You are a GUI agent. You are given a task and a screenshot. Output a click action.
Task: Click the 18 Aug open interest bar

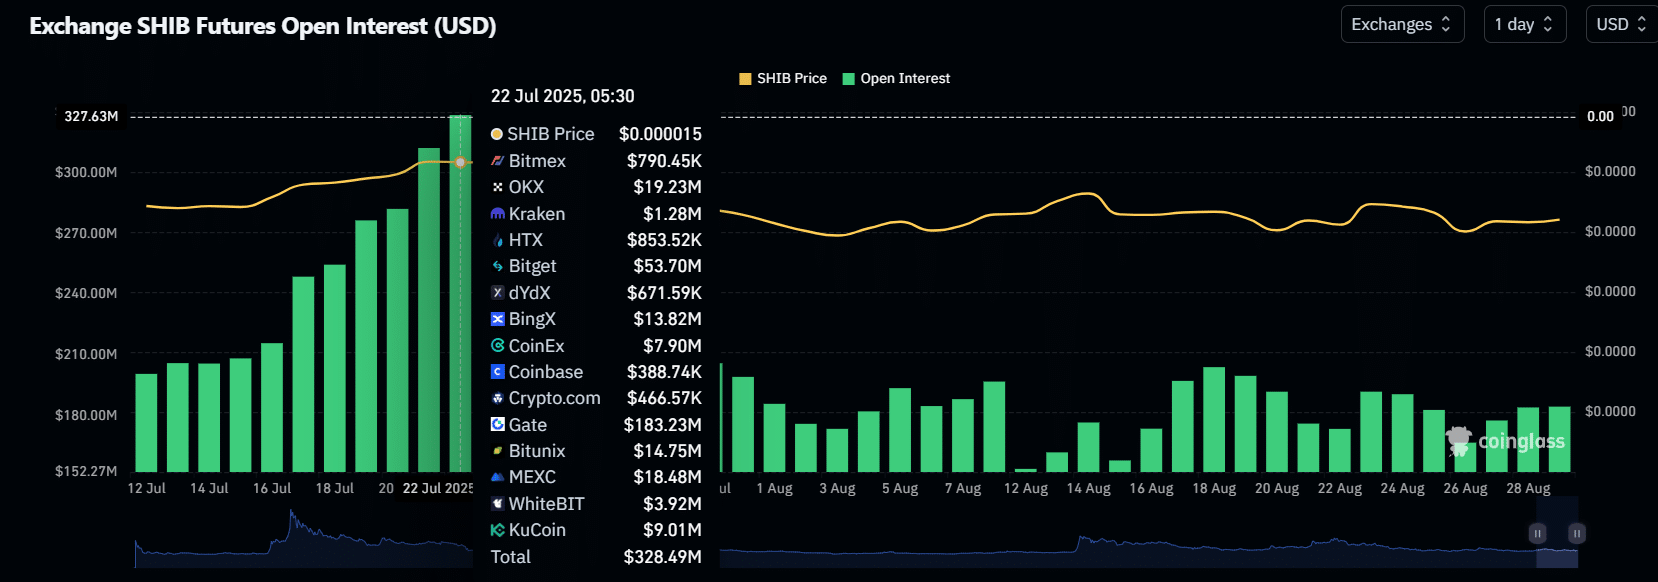[1214, 420]
